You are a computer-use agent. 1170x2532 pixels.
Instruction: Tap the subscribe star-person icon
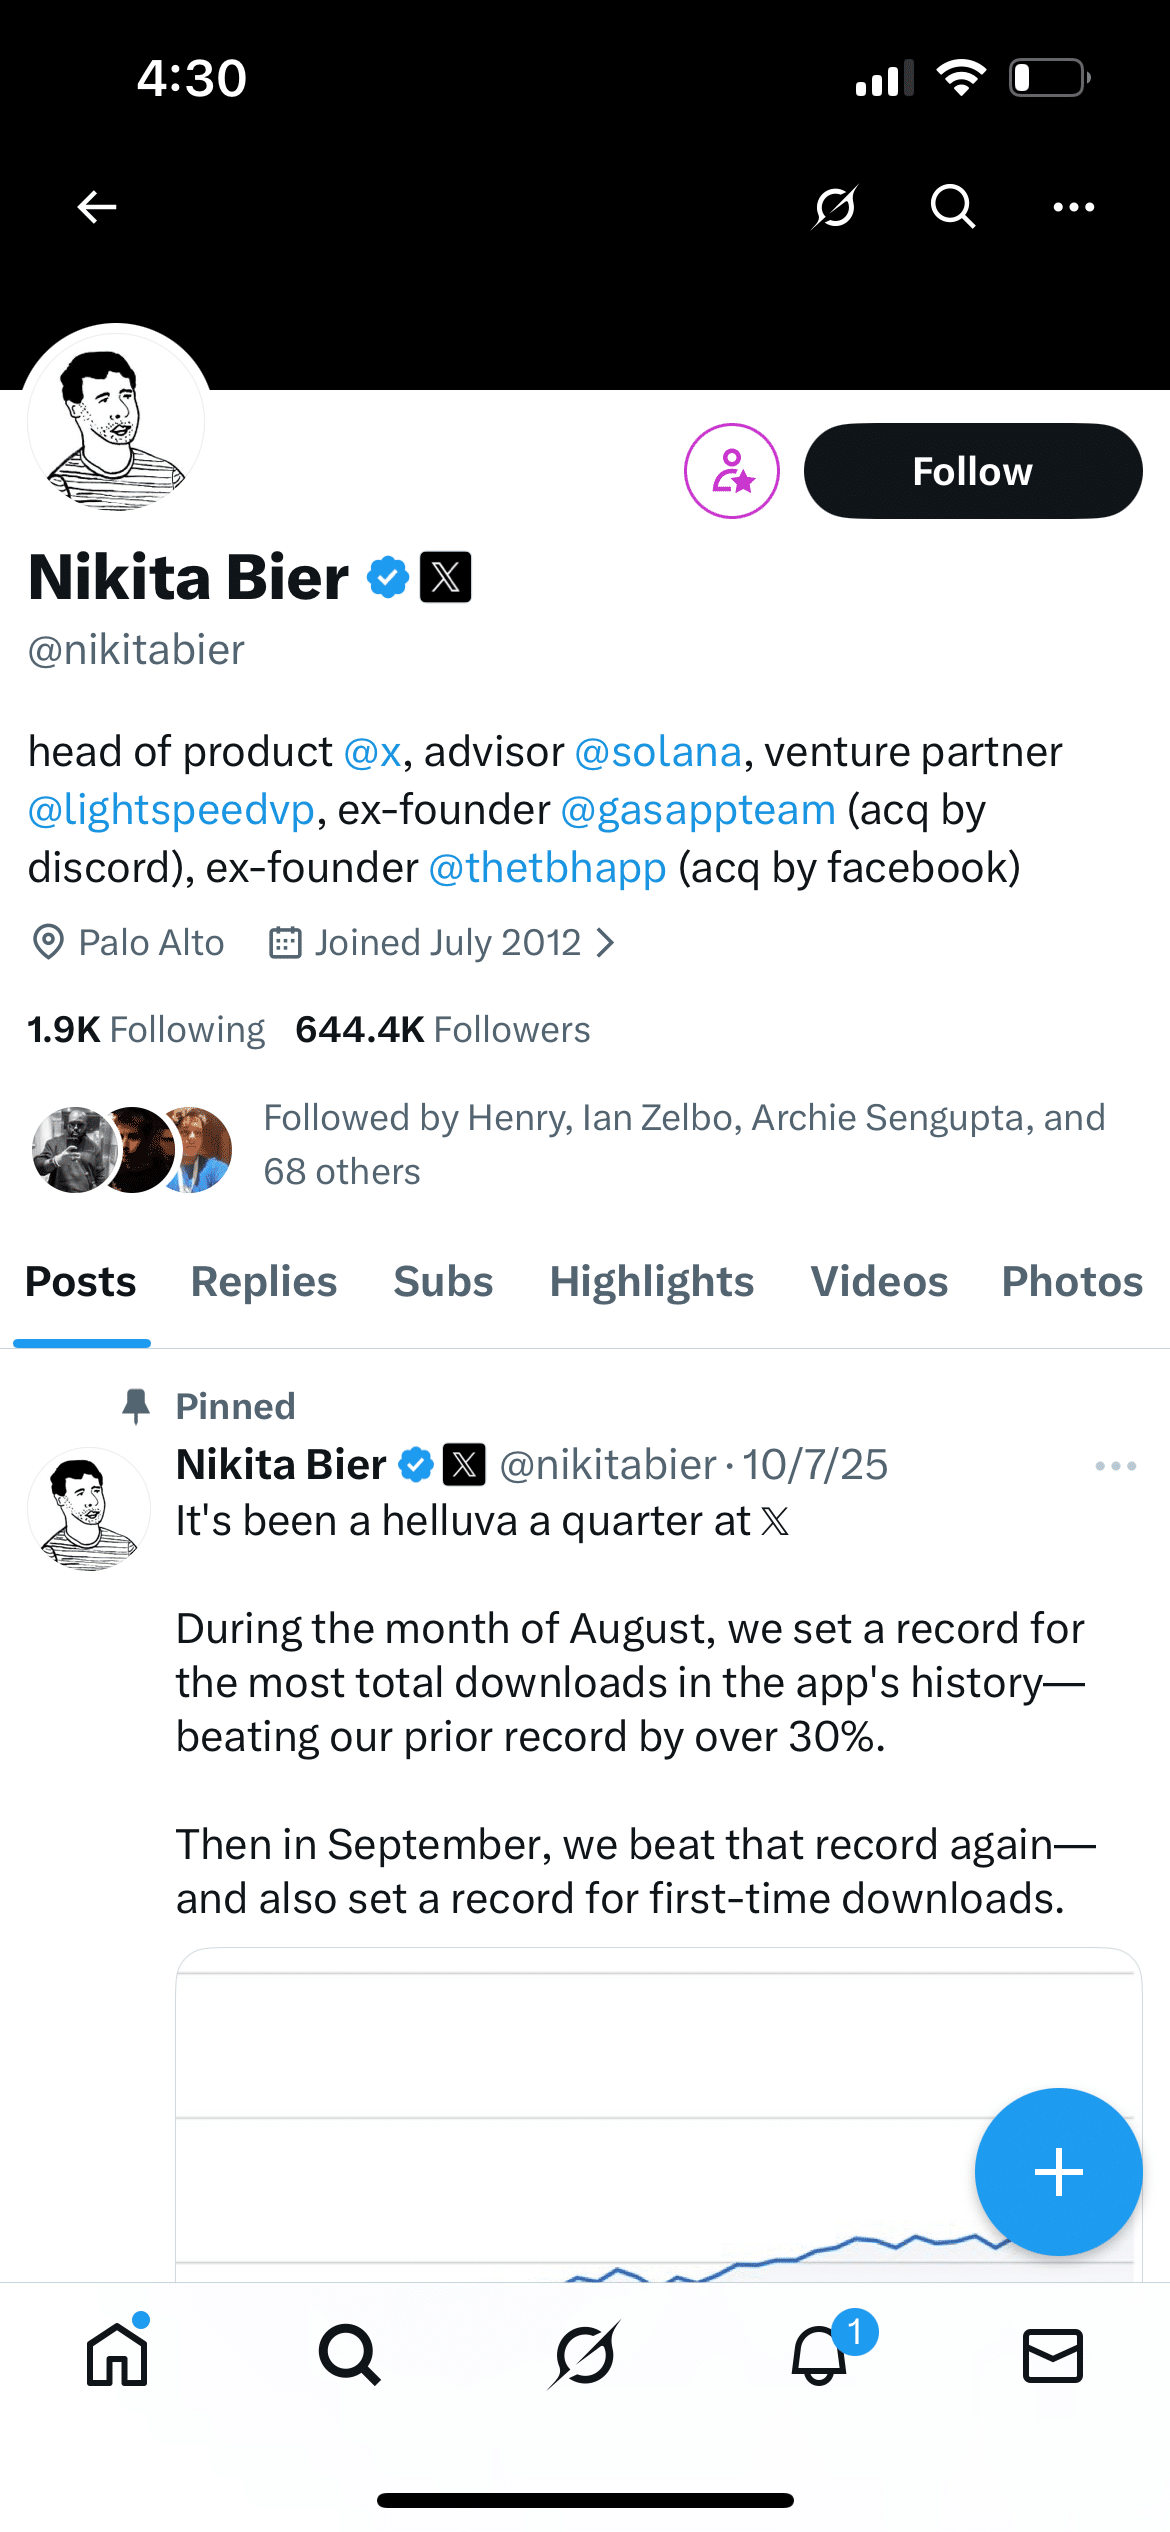coord(732,471)
